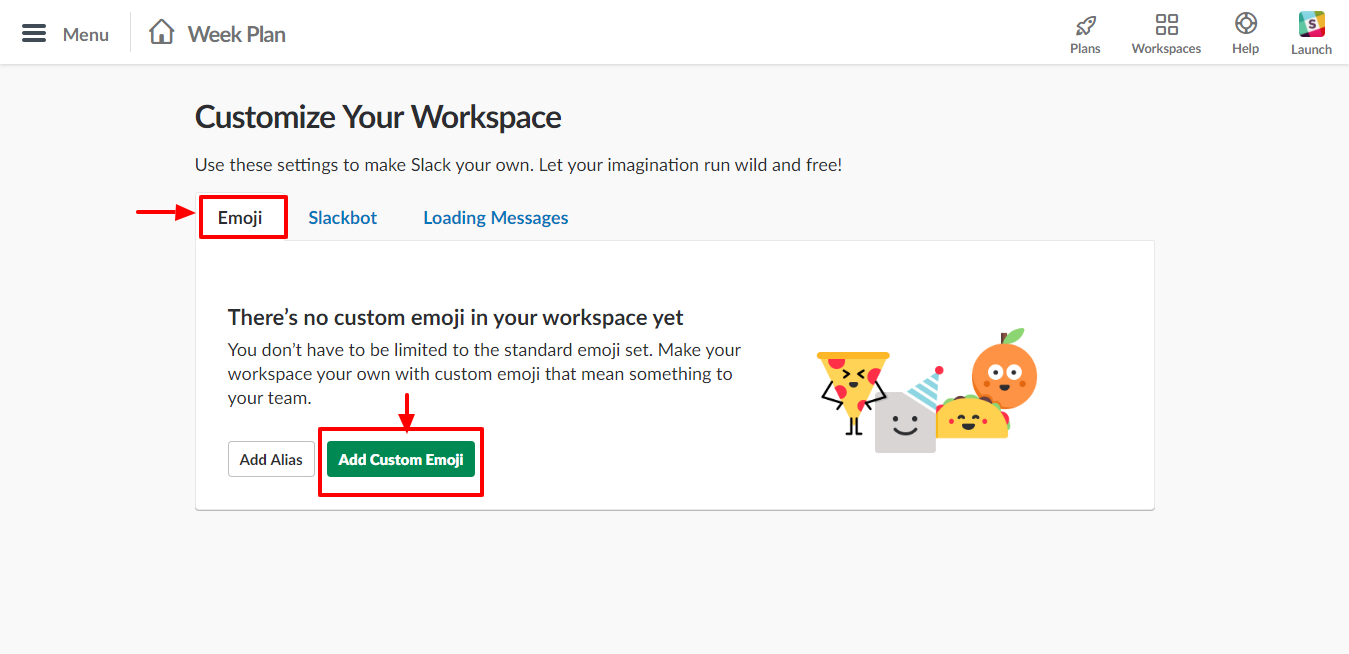
Task: Click the home icon beside Week Plan
Action: click(160, 31)
